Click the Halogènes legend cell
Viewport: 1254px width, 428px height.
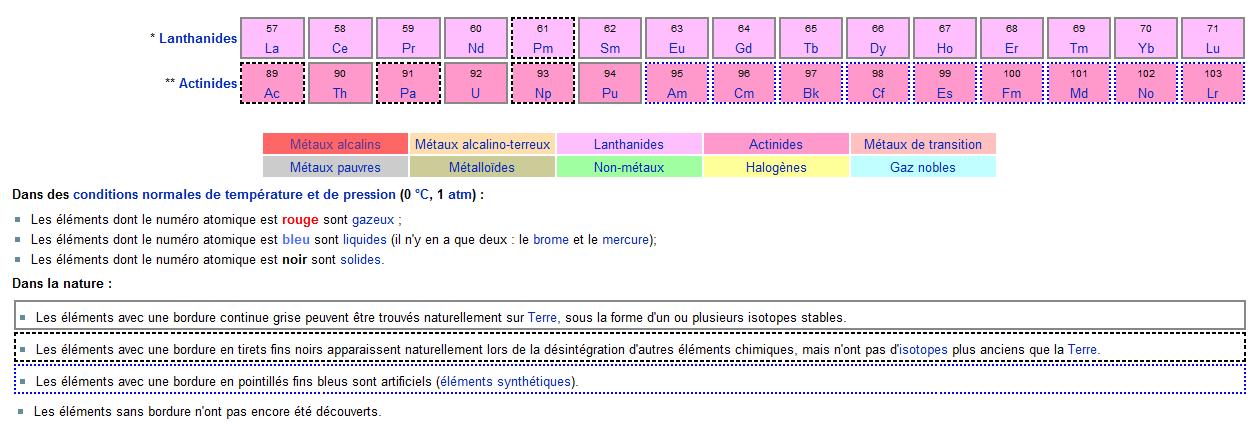point(776,167)
